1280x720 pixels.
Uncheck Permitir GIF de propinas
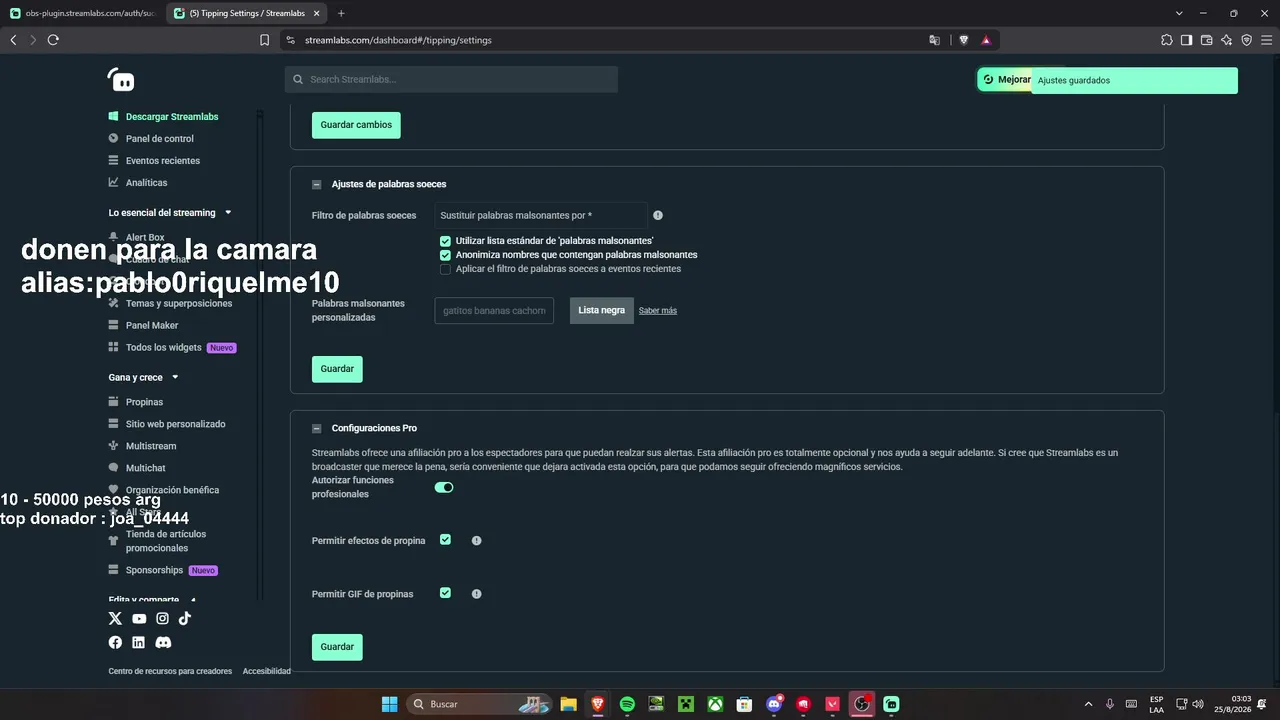[445, 593]
